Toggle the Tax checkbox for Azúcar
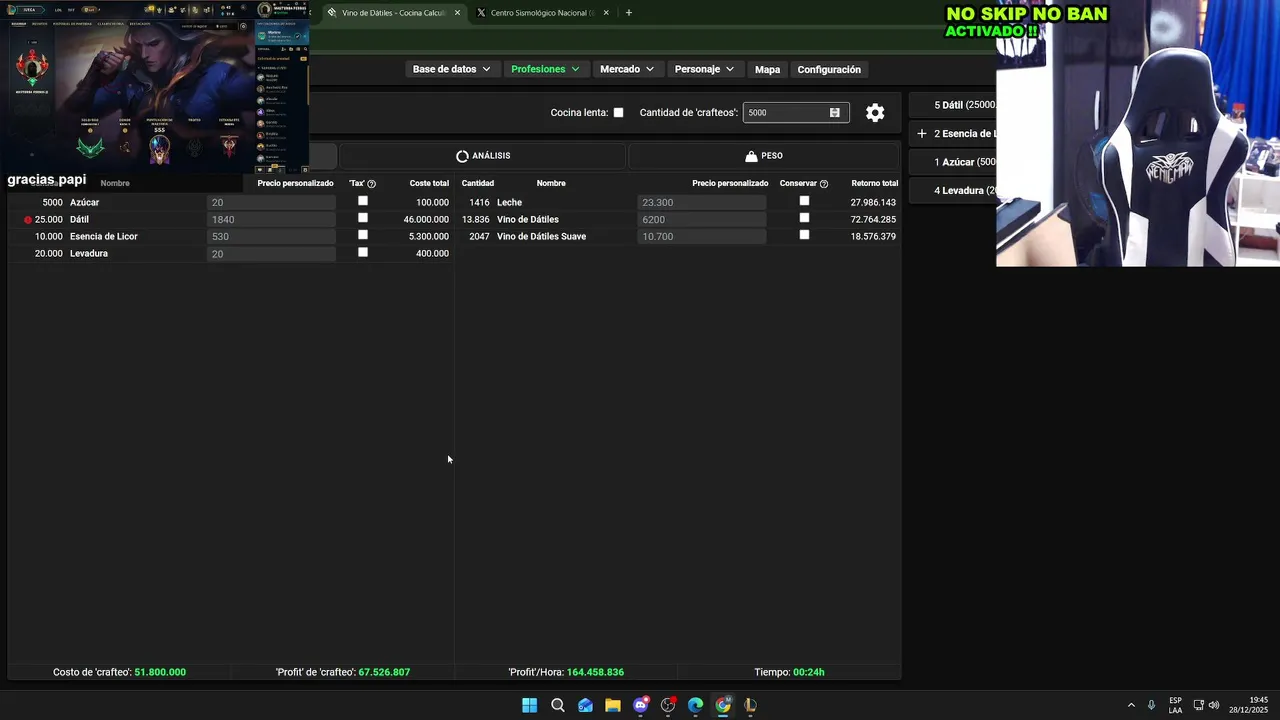Screen dimensions: 1280x720 pyautogui.click(x=363, y=201)
